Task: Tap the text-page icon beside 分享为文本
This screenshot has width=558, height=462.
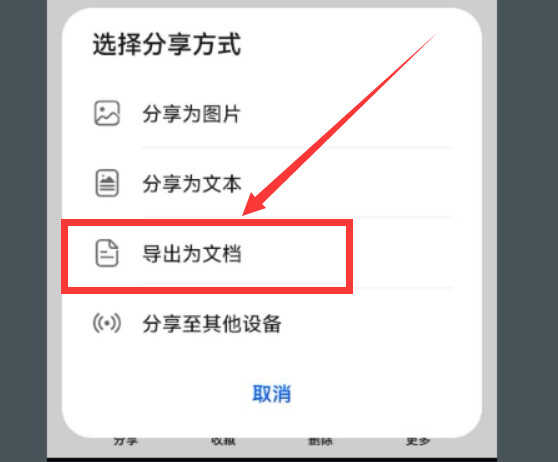Action: coord(107,183)
